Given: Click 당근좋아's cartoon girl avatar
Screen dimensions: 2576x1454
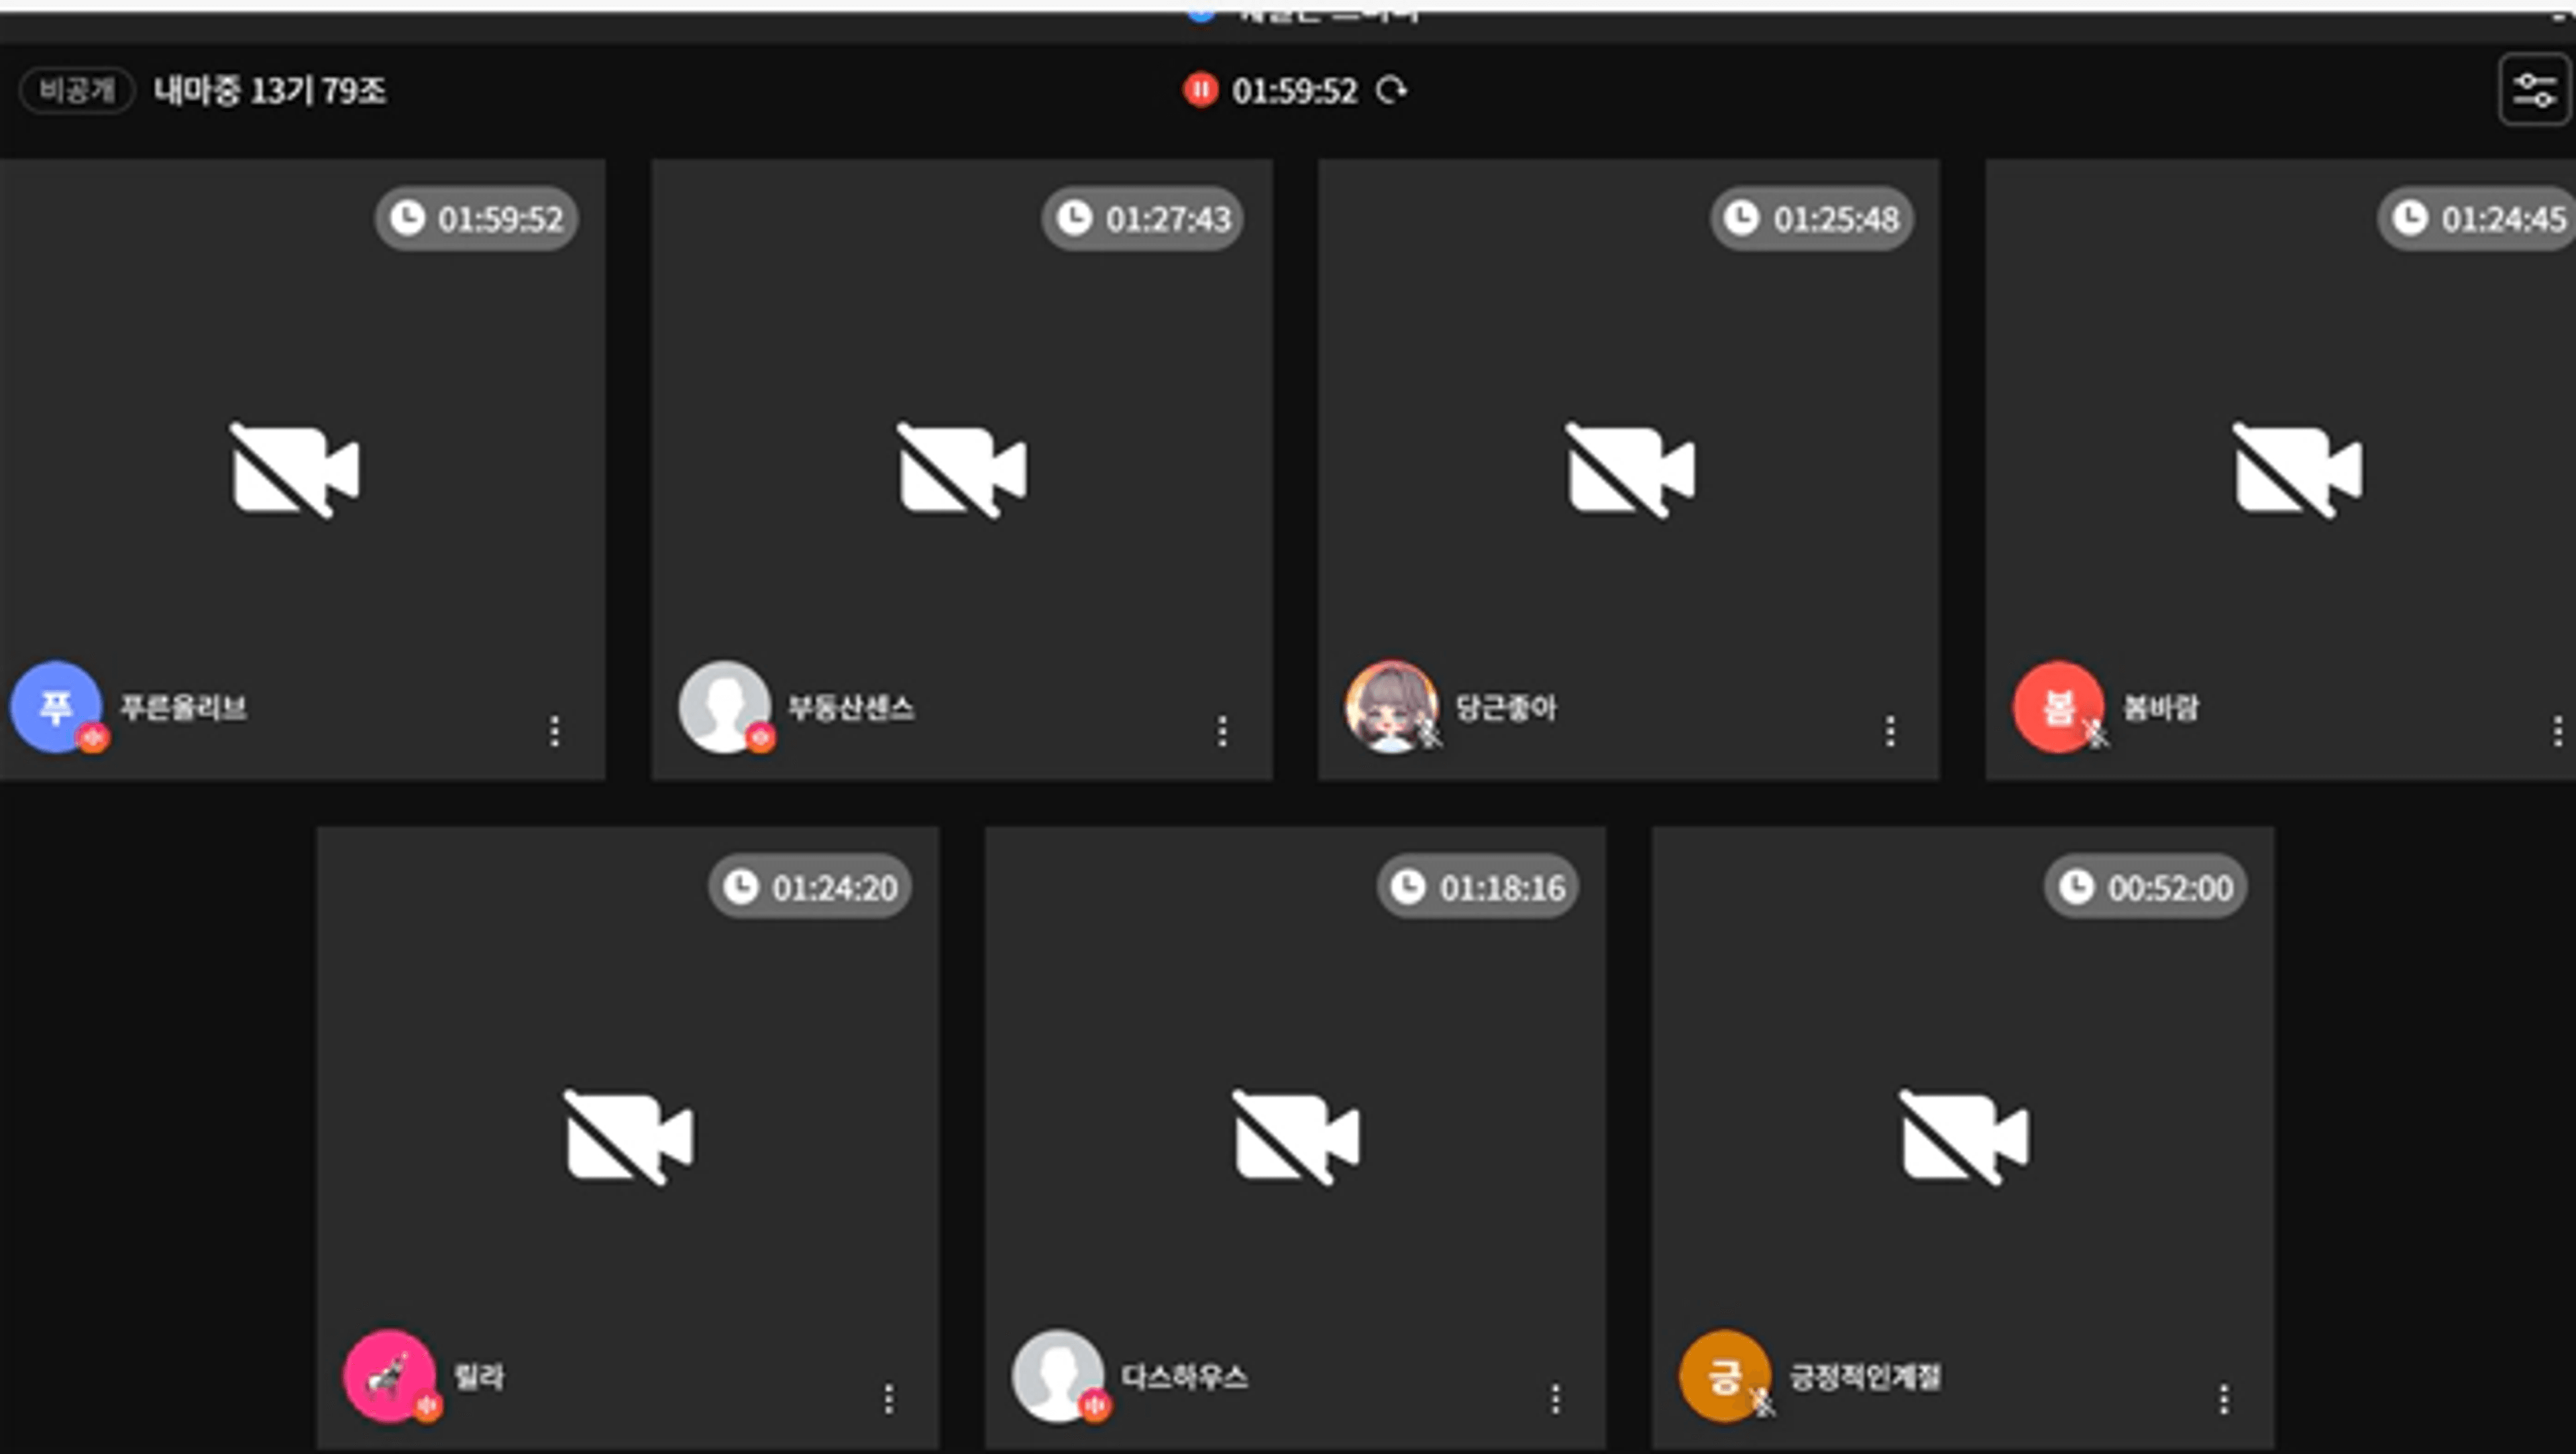Looking at the screenshot, I should point(1390,706).
